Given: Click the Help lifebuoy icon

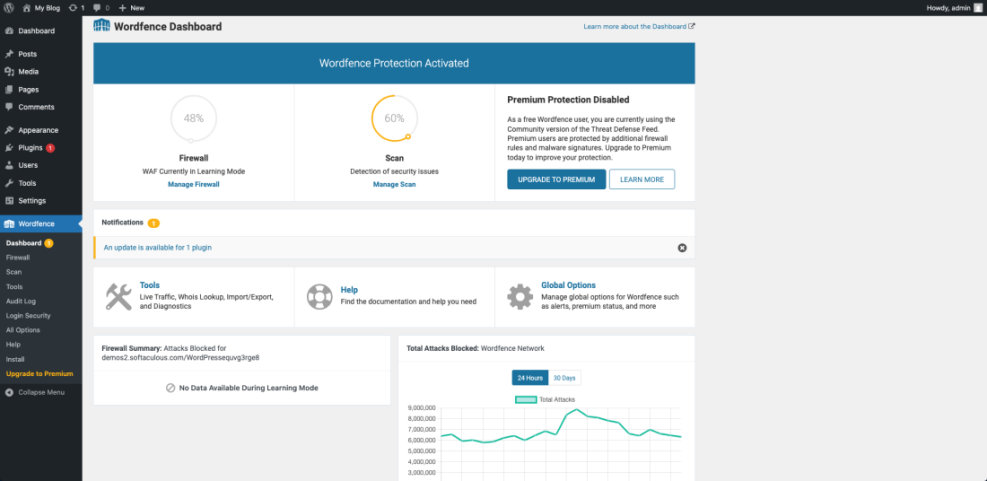Looking at the screenshot, I should click(320, 297).
